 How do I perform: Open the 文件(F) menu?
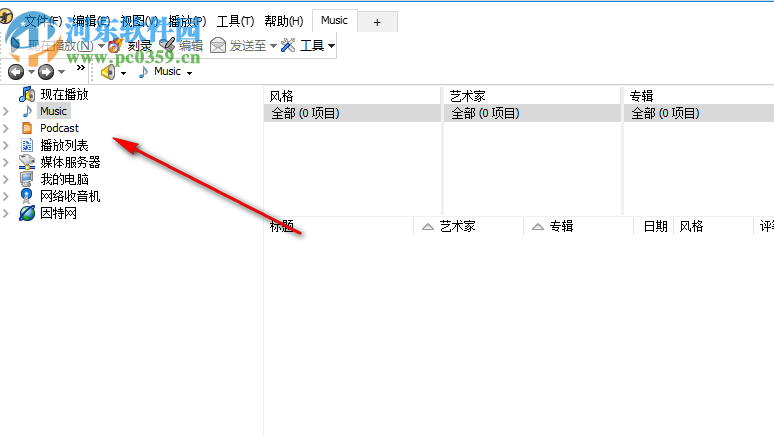click(43, 21)
